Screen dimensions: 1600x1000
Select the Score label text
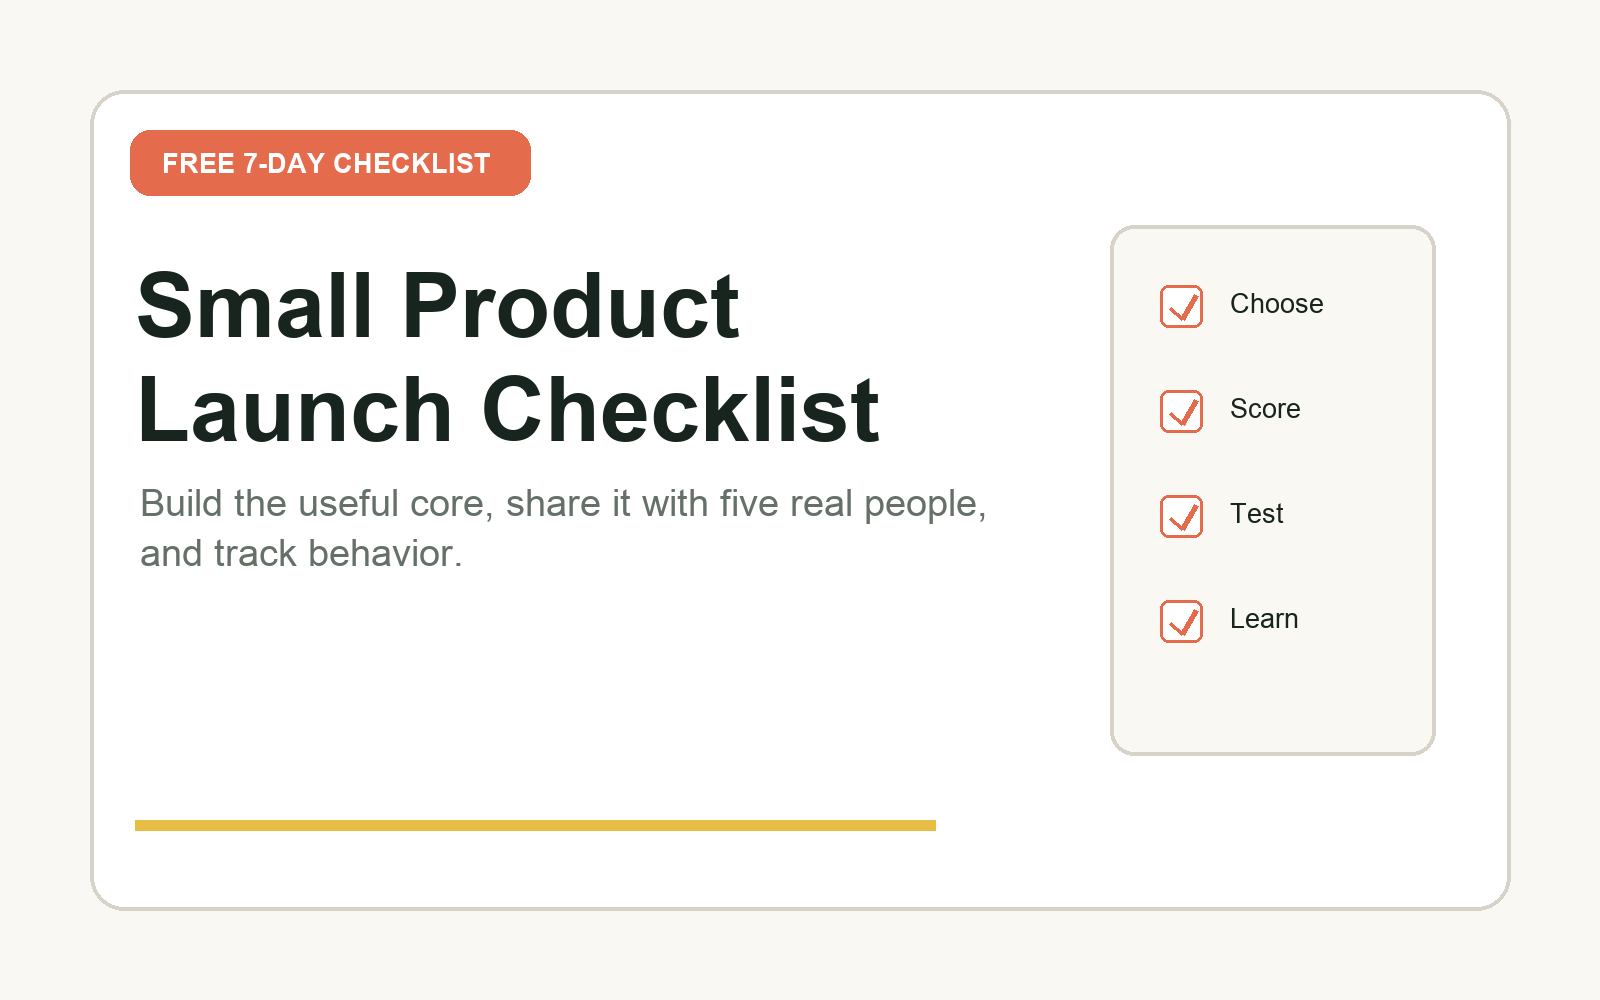tap(1265, 409)
